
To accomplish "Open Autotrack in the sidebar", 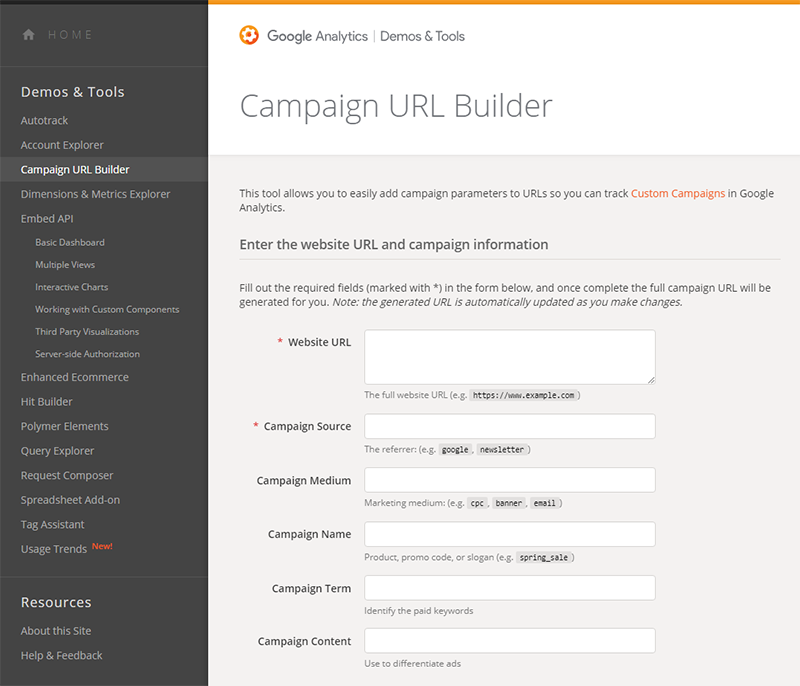I will tap(44, 120).
